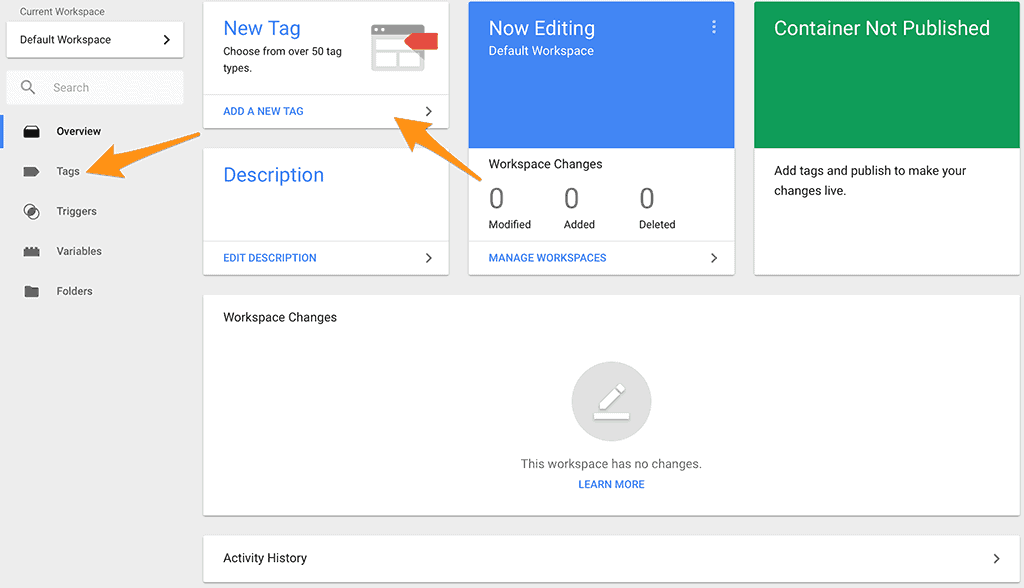
Task: Click the New Tag heading
Action: click(x=262, y=28)
